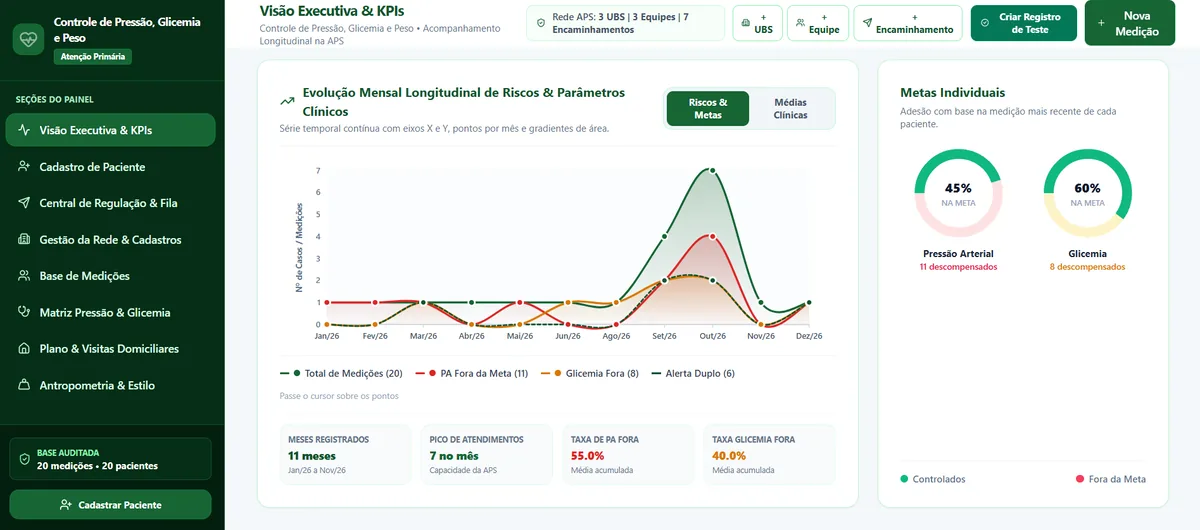
Task: Go to Central de Regulação & Fila
Action: pos(110,203)
